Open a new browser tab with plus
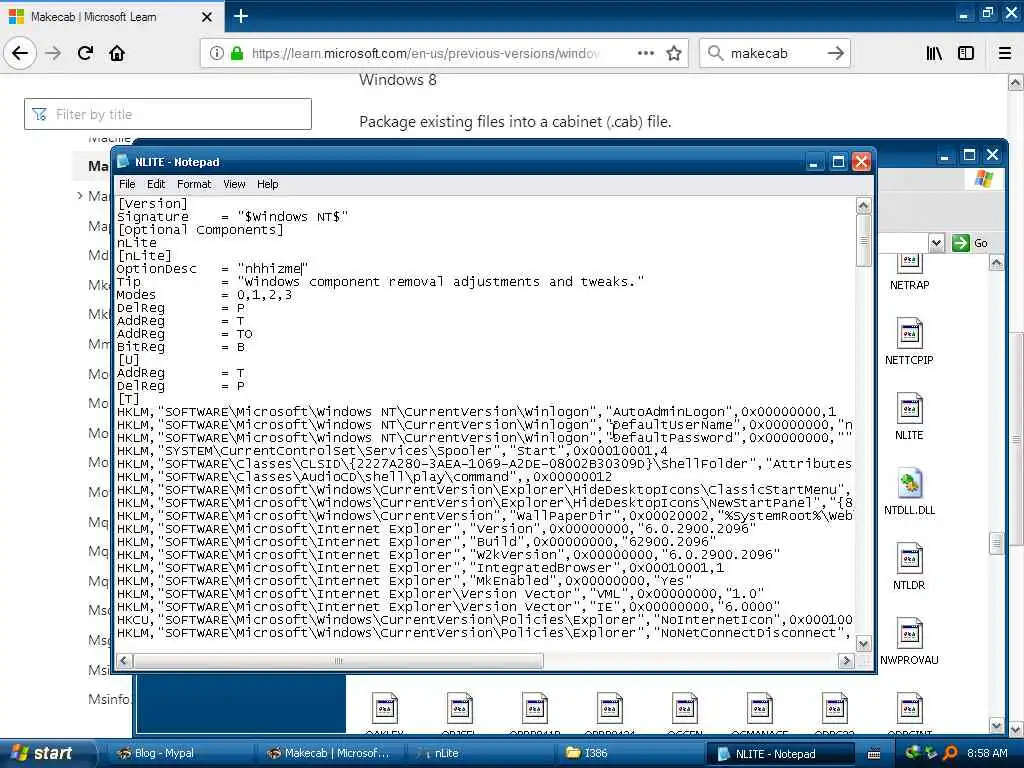 241,16
